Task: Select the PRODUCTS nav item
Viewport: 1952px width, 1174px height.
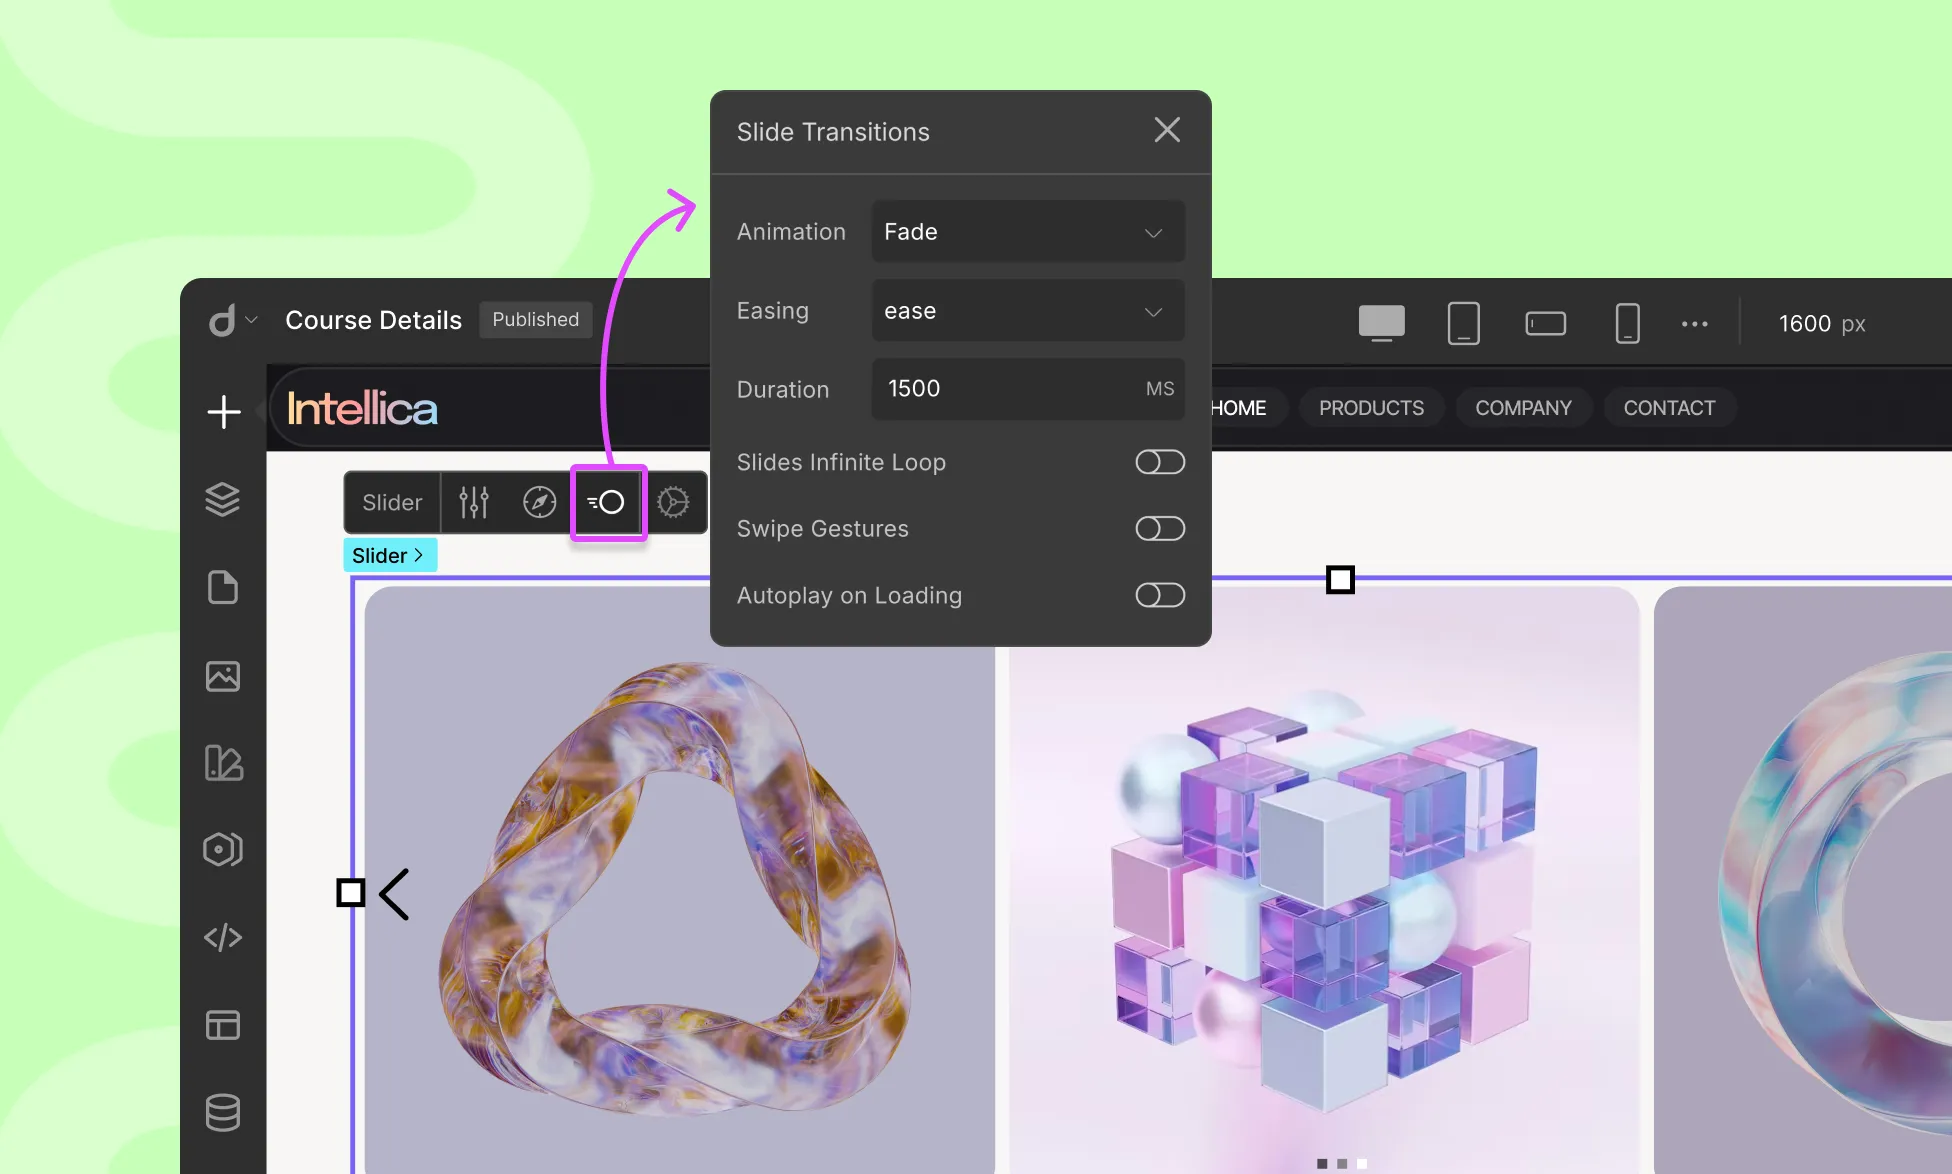Action: click(x=1371, y=408)
